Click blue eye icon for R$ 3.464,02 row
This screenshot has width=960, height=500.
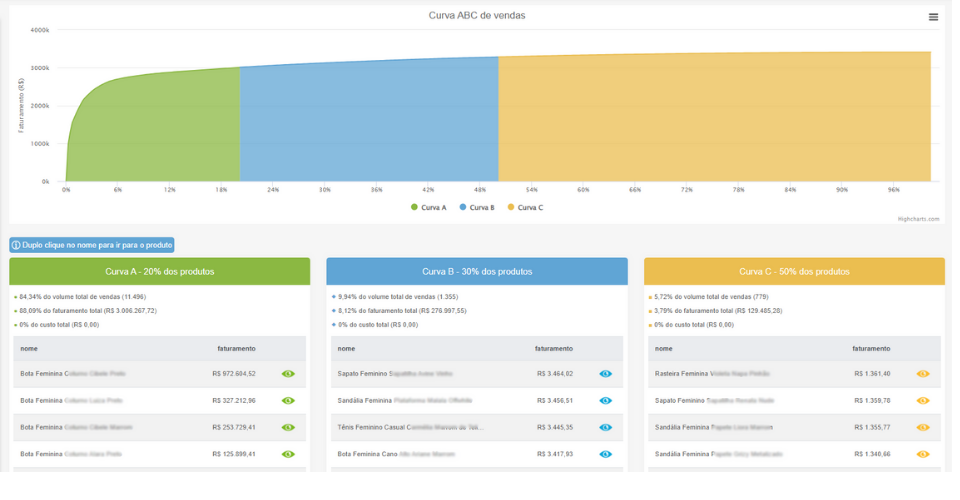coord(605,373)
